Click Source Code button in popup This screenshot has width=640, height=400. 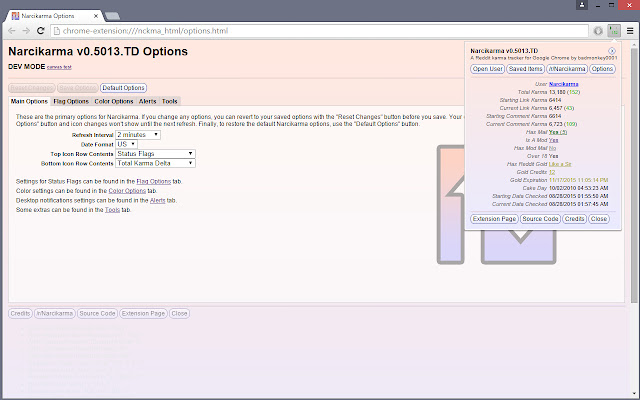coord(540,219)
